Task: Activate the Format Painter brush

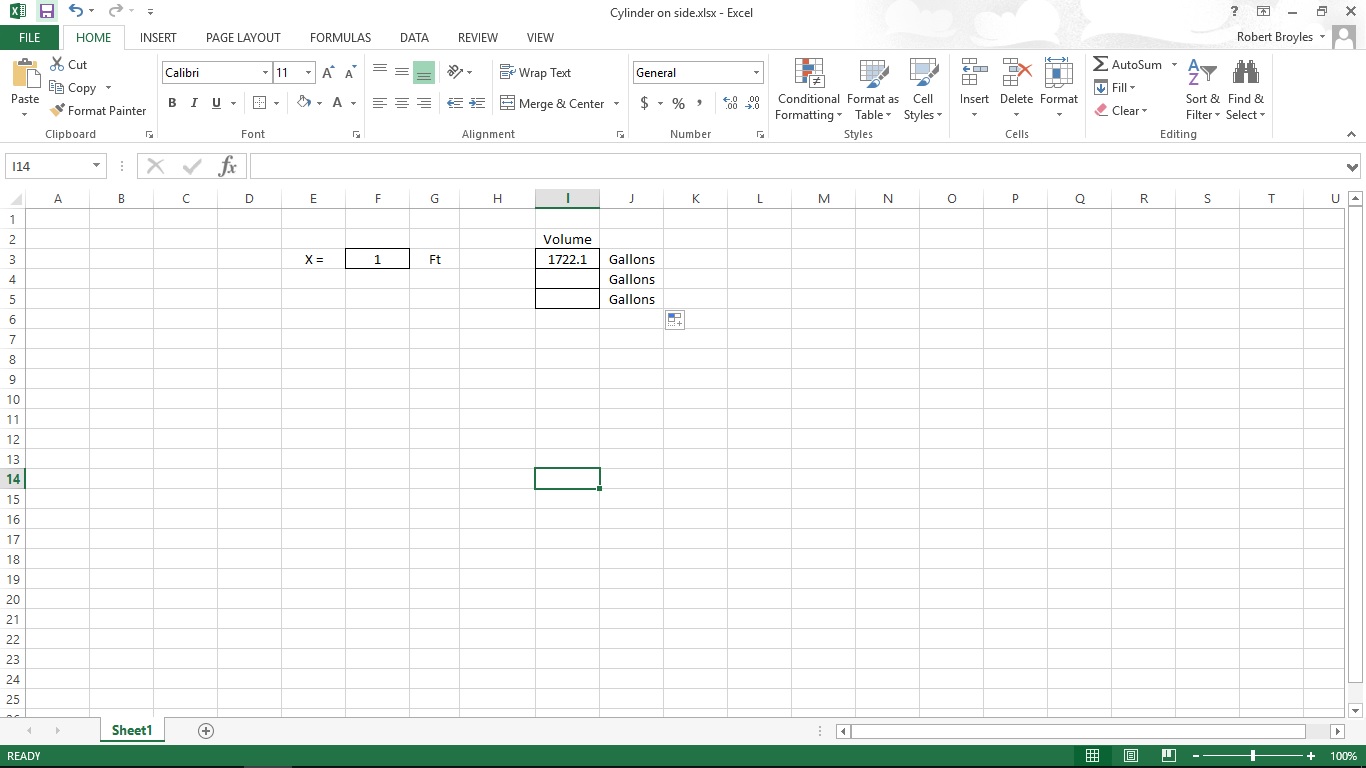Action: coord(98,111)
